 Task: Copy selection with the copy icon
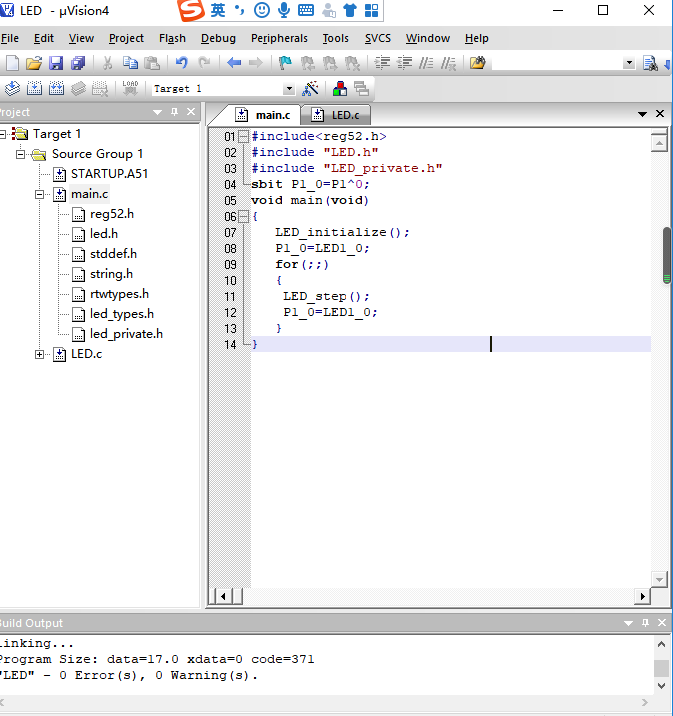tap(131, 63)
